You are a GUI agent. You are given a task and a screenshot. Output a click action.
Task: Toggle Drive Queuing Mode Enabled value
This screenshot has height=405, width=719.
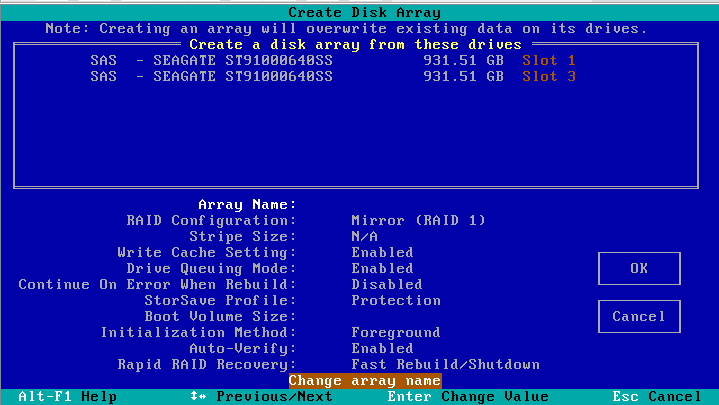click(382, 268)
